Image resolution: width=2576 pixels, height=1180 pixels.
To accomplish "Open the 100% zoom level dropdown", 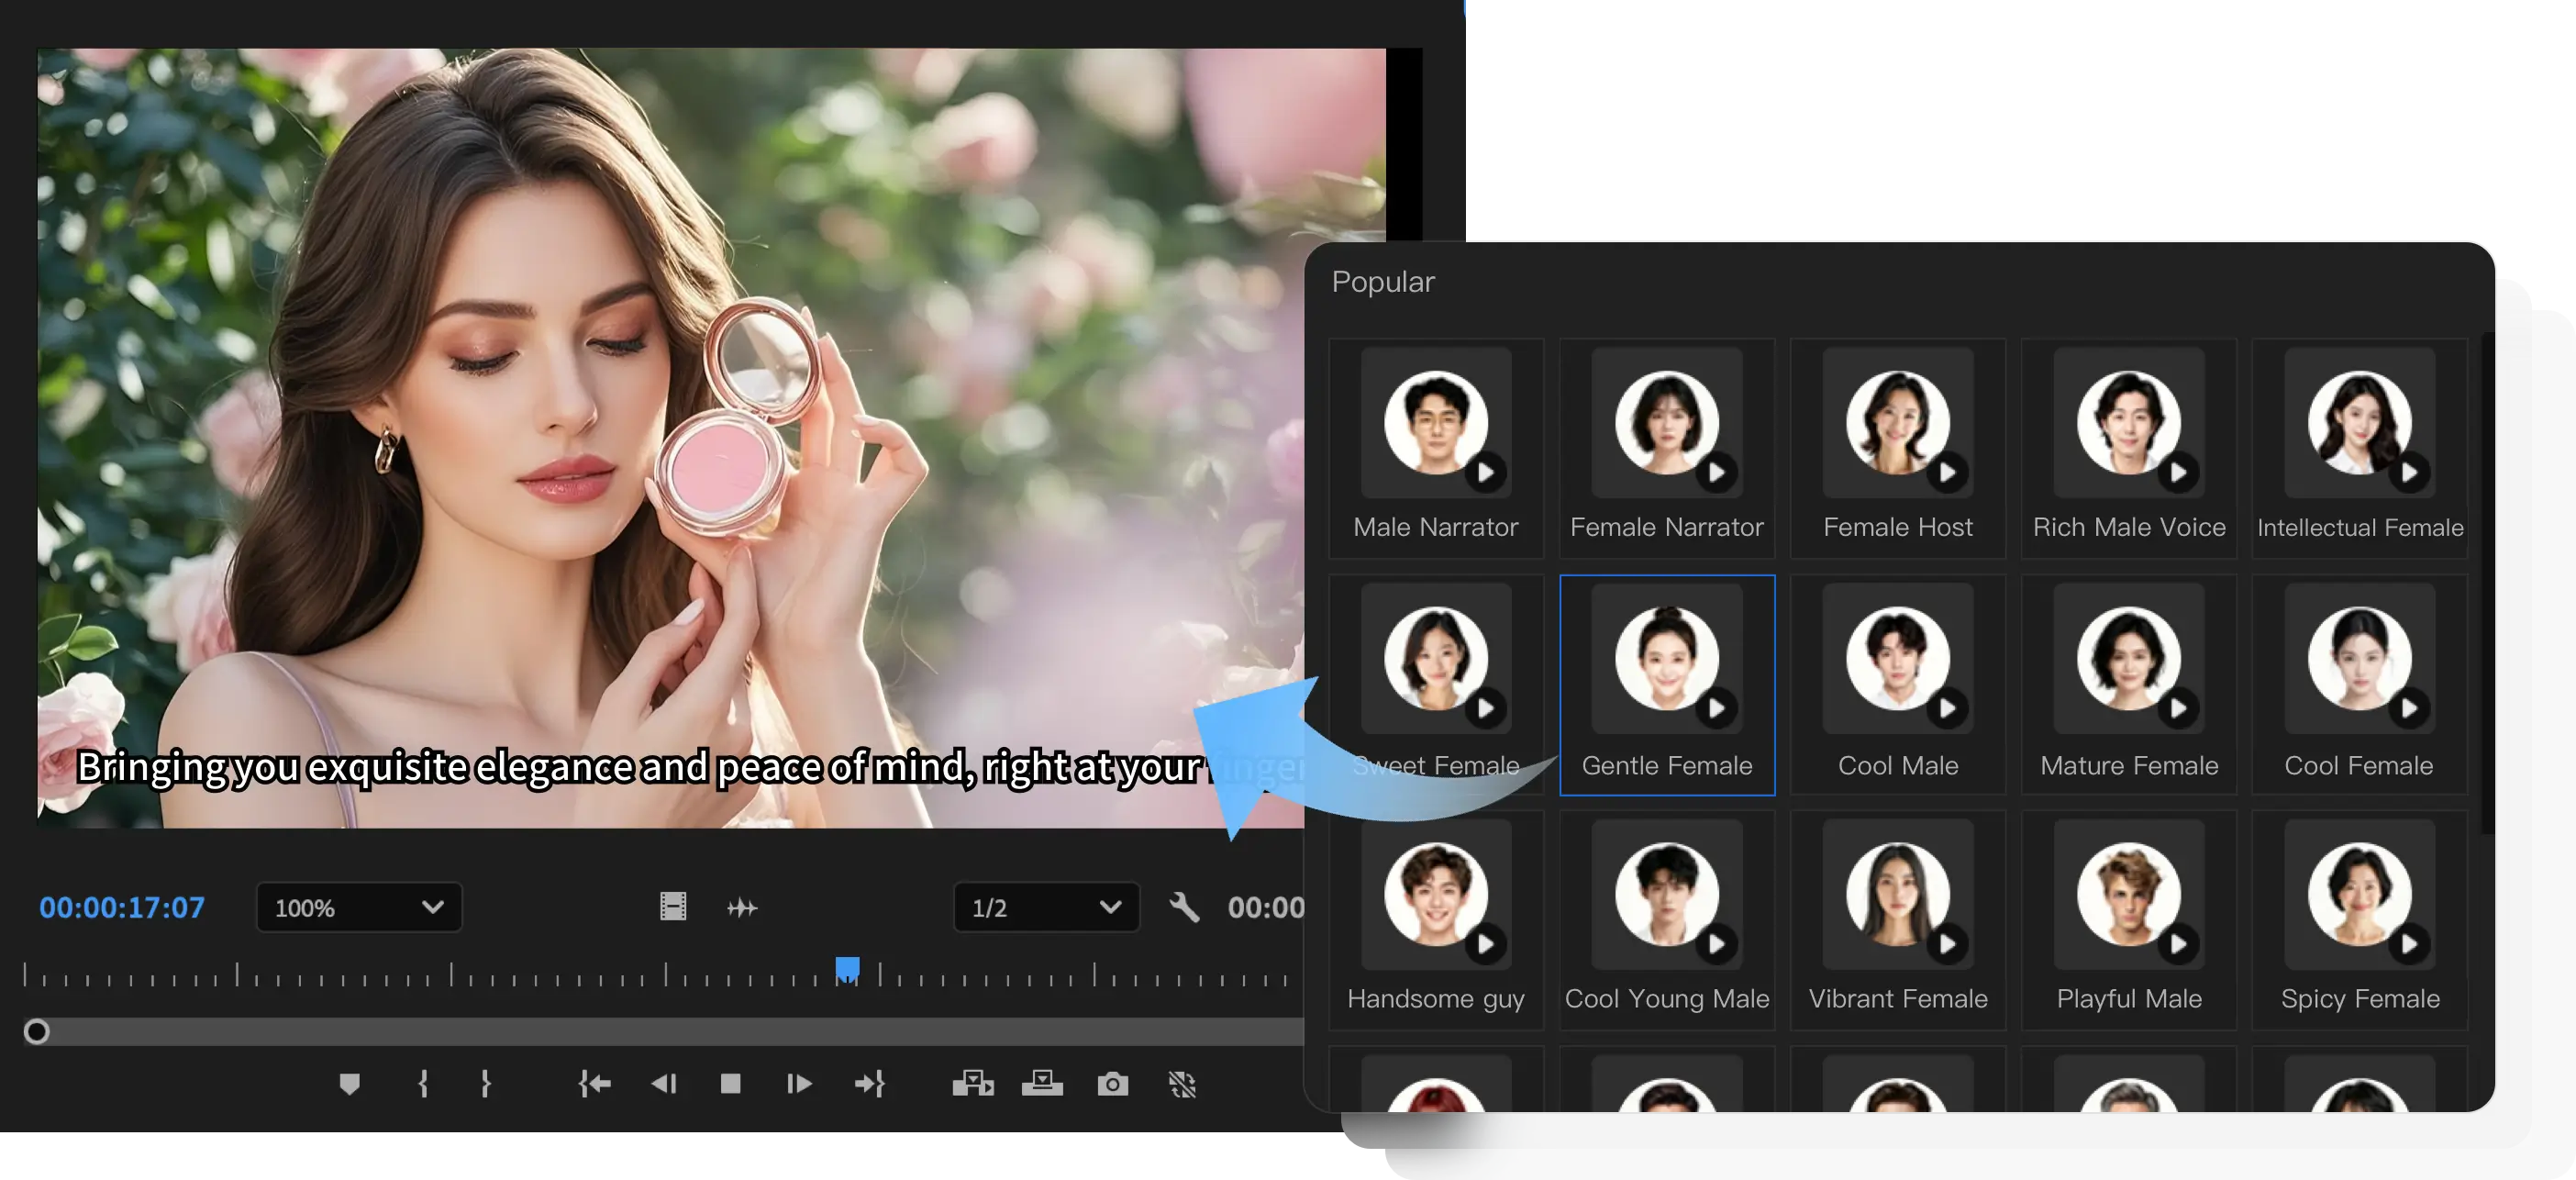I will click(359, 907).
